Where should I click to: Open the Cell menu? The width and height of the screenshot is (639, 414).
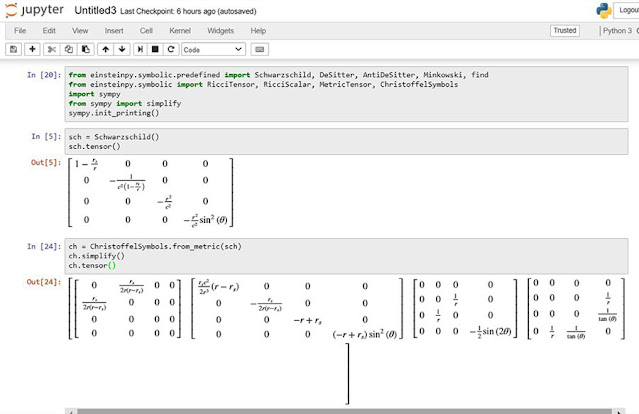(146, 31)
